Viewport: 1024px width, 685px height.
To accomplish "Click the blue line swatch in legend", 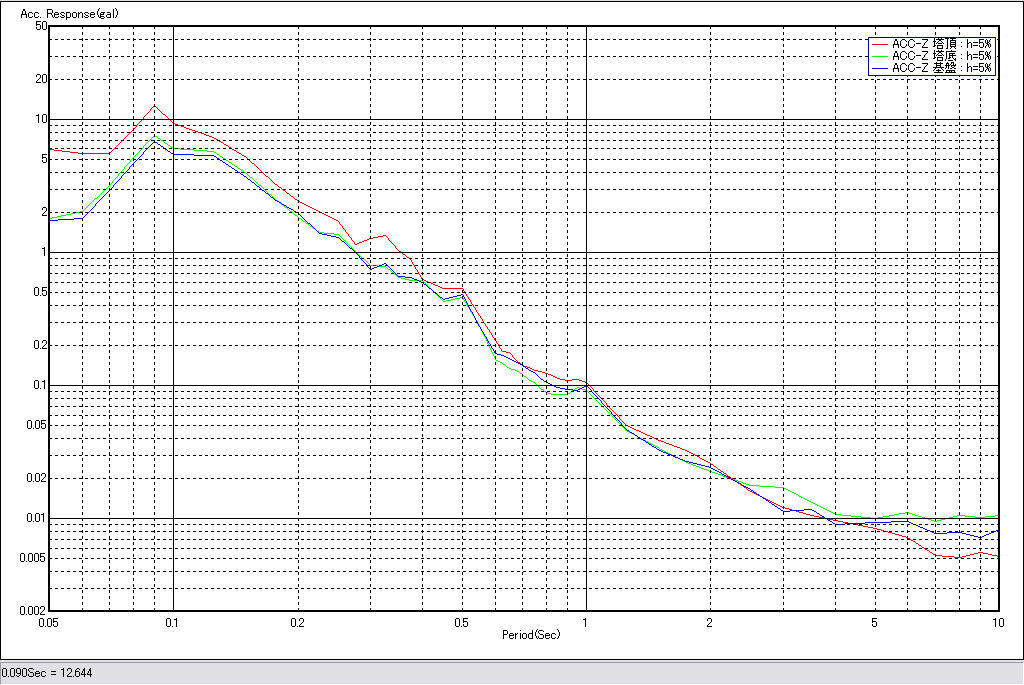I will click(879, 68).
